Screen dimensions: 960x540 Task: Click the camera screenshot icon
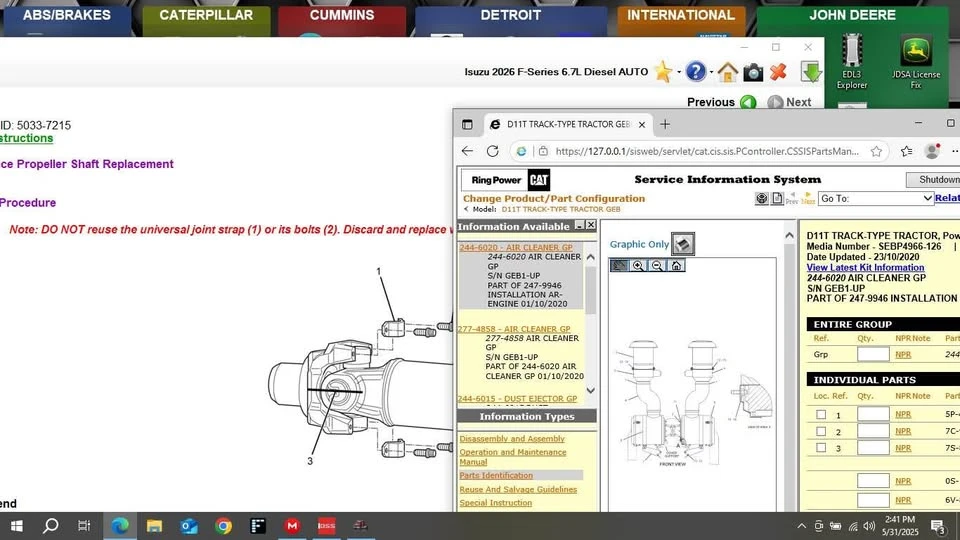pos(753,72)
